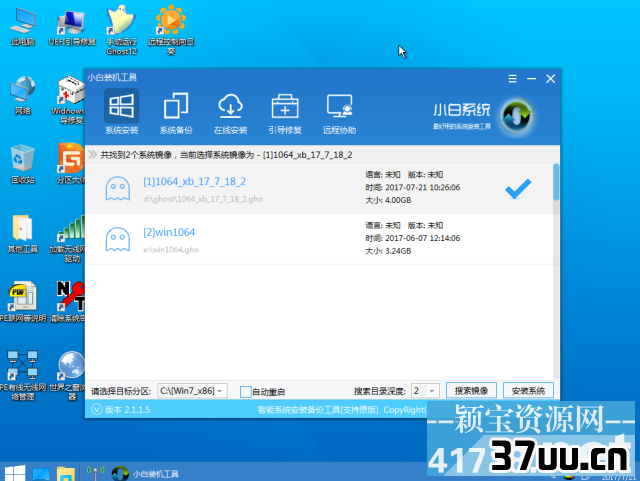Click version check icon beside 版本 2.1.1.5
This screenshot has height=481, width=640.
coord(96,409)
